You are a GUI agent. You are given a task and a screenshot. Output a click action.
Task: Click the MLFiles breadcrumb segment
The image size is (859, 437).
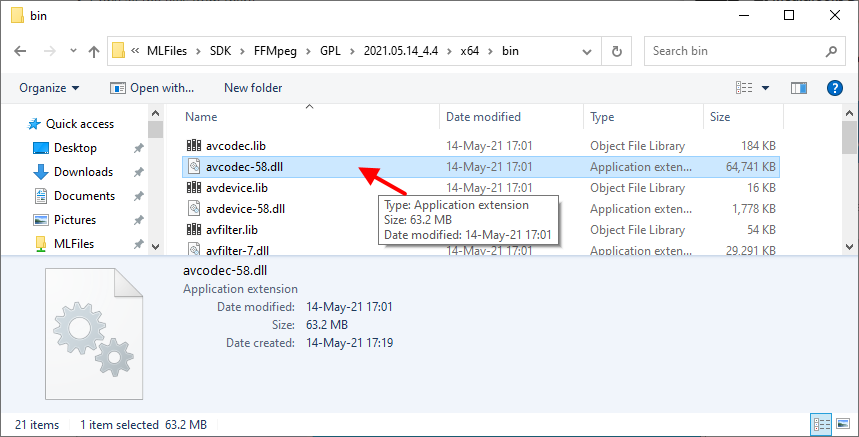click(x=167, y=51)
